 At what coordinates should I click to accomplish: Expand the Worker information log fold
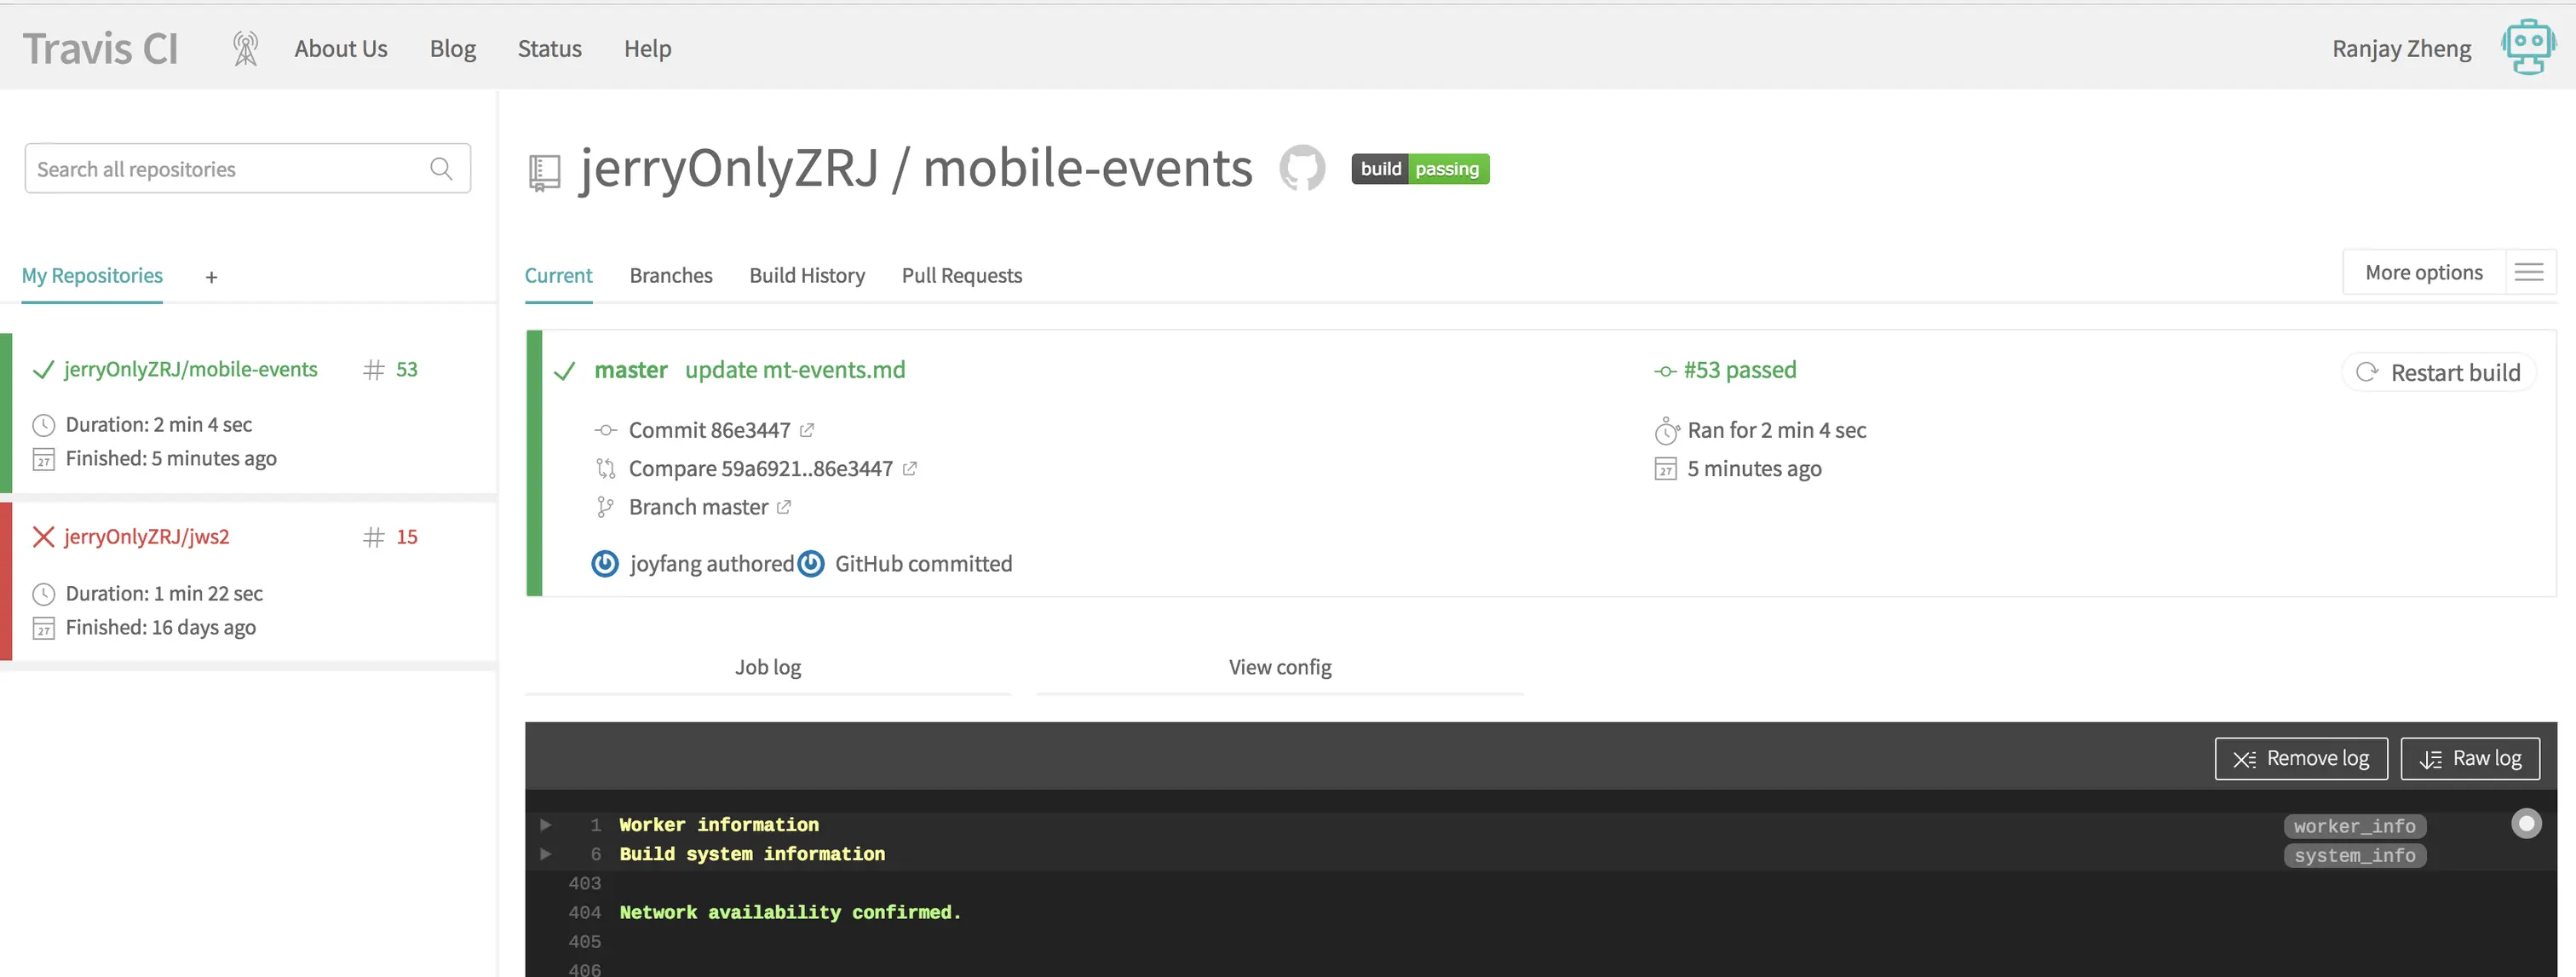coord(546,825)
